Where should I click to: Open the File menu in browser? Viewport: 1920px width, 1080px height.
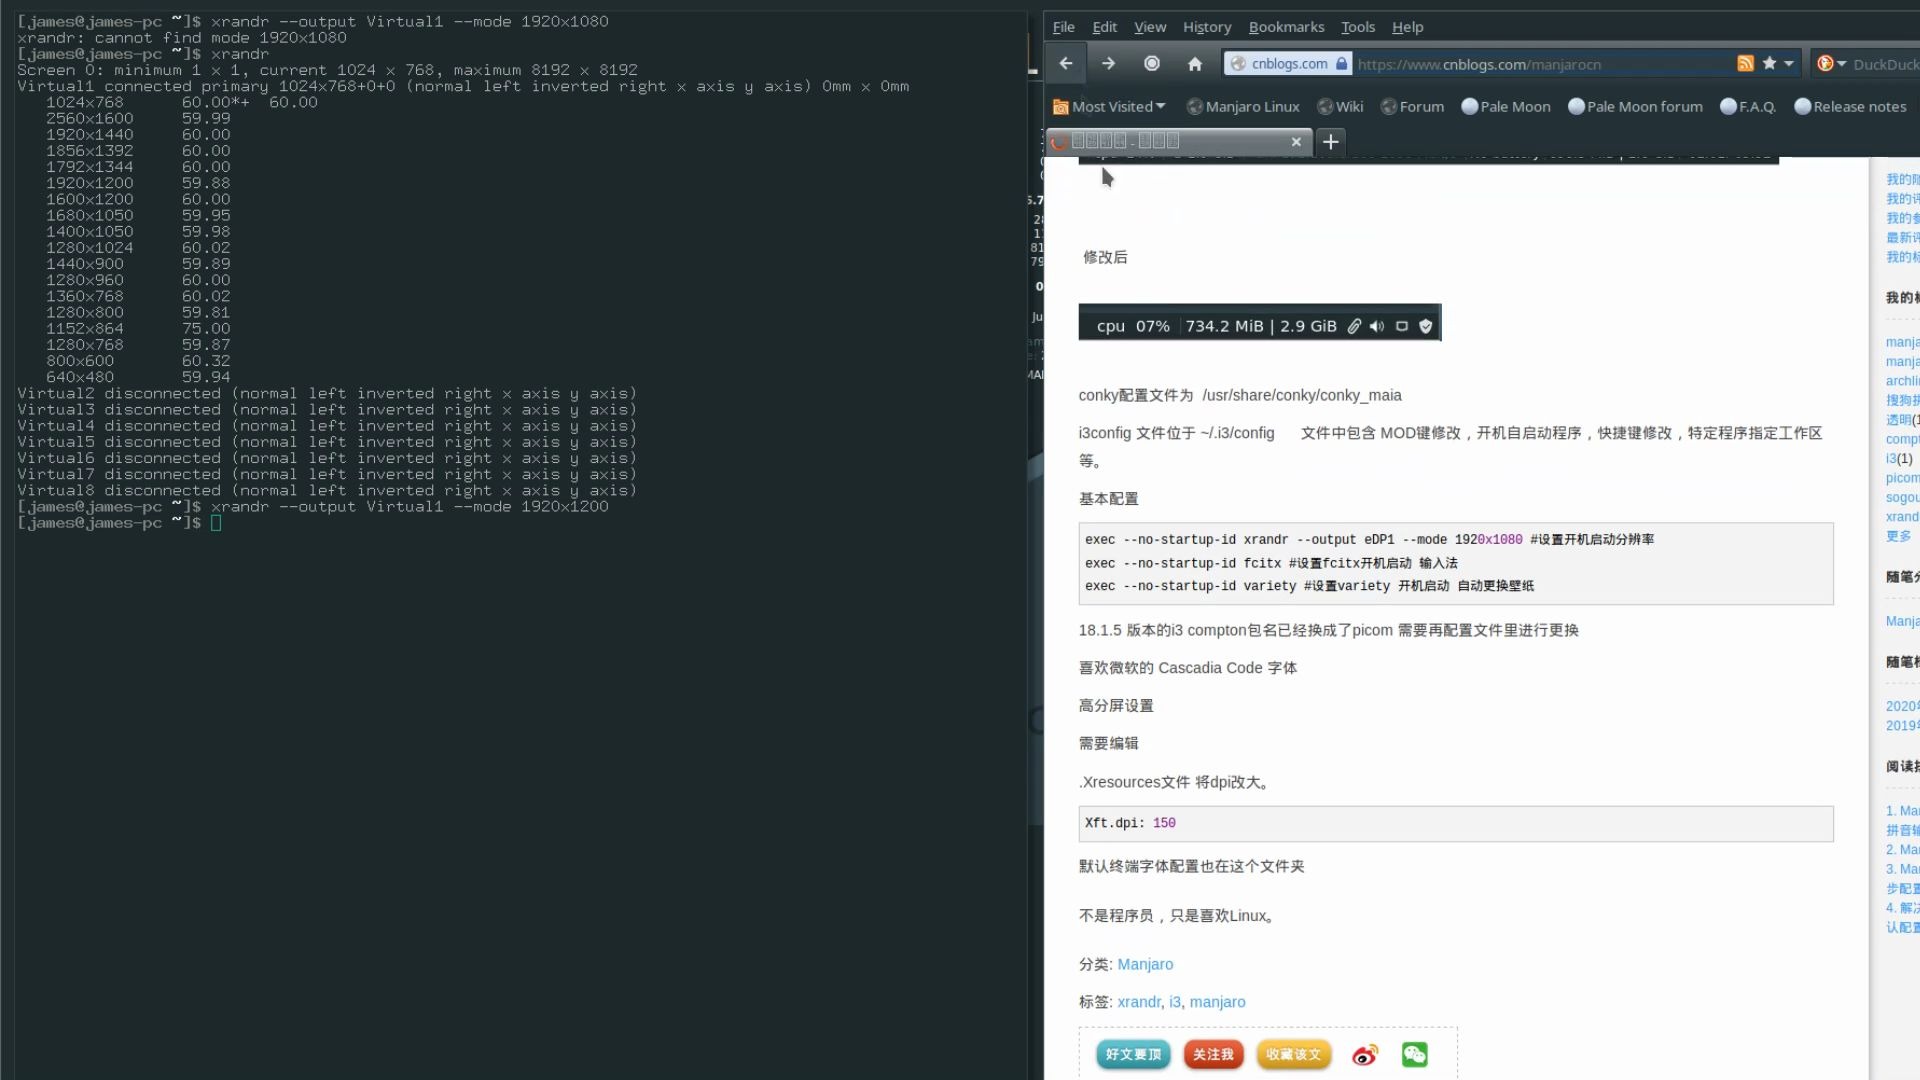[1064, 26]
